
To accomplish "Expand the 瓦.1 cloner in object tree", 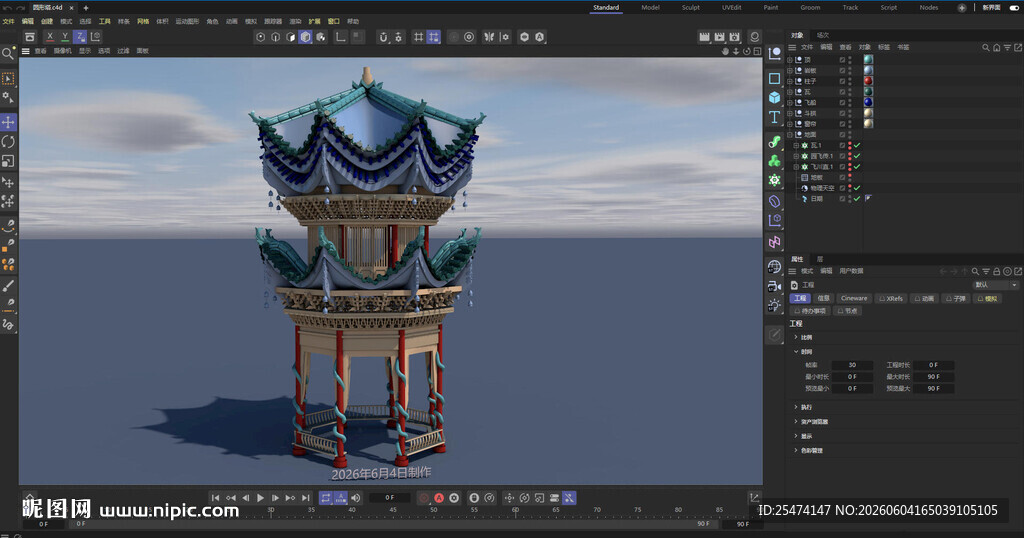I will tap(796, 146).
